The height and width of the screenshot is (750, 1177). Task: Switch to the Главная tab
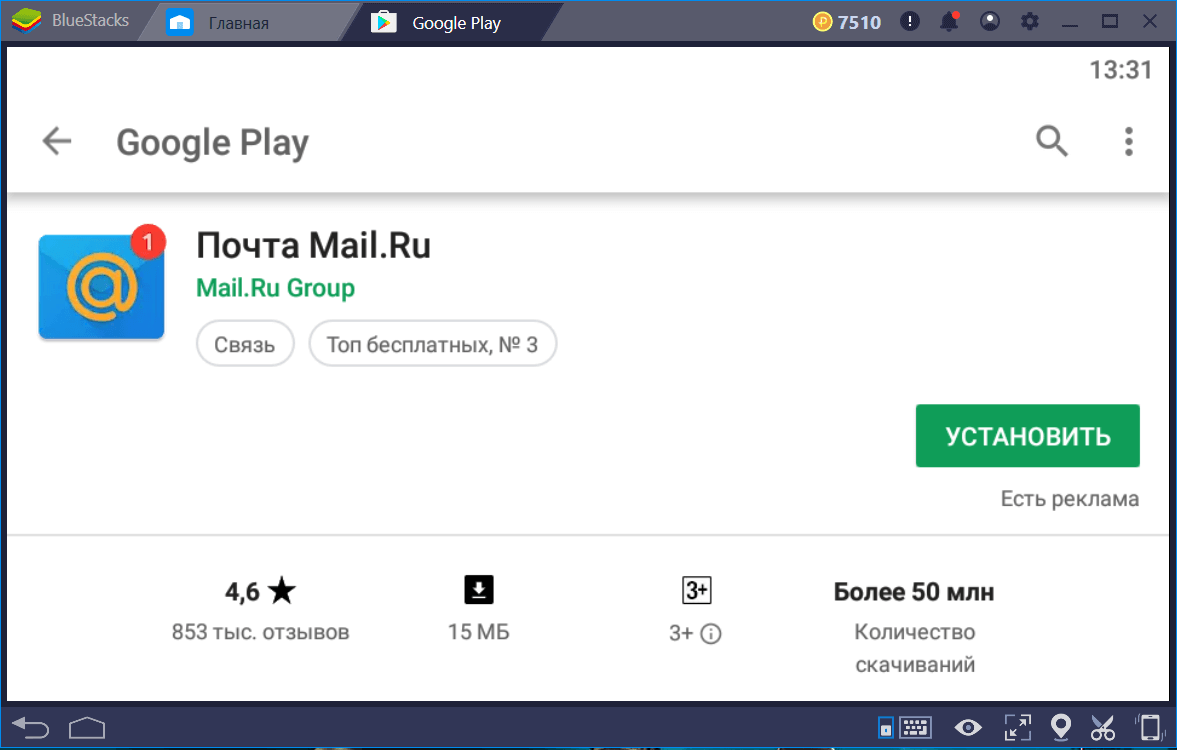click(x=238, y=22)
